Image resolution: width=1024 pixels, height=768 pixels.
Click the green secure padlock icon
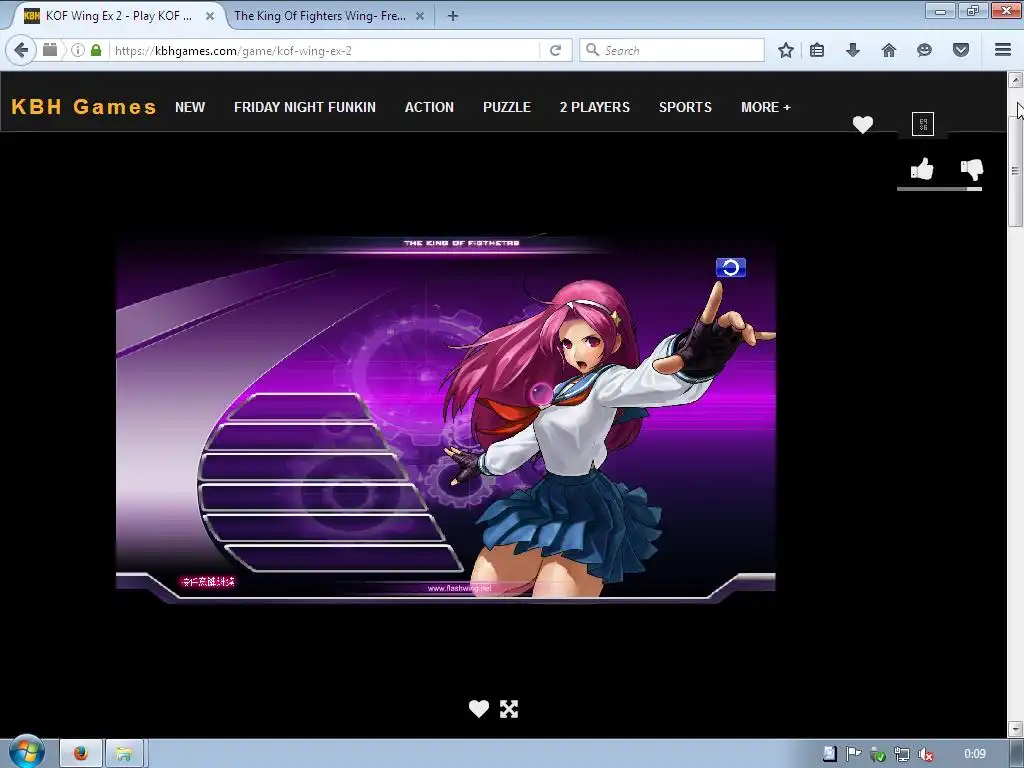pos(96,50)
